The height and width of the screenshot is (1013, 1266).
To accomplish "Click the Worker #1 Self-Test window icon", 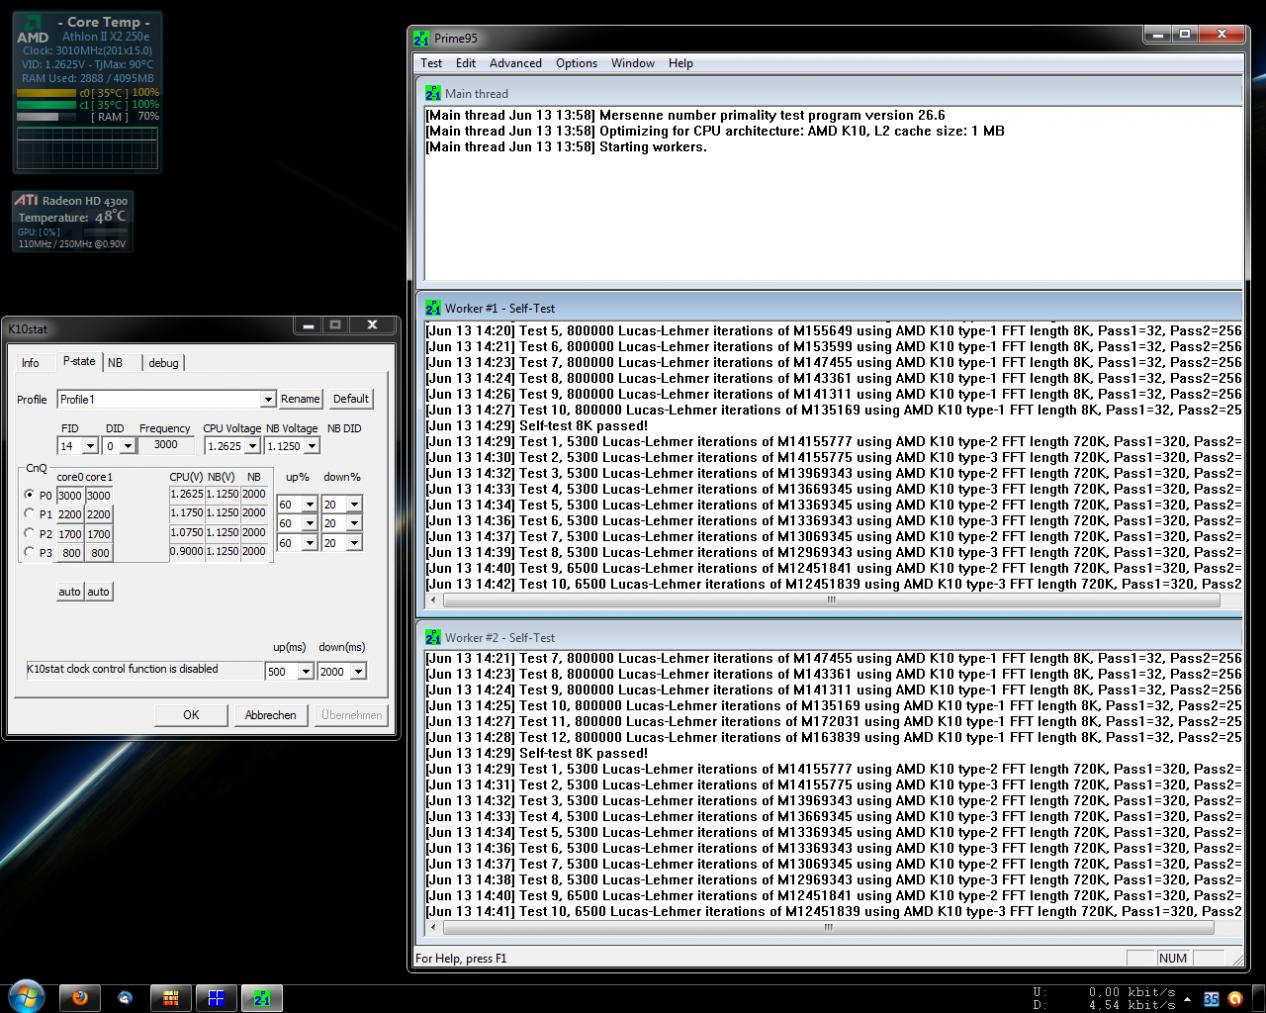I will pos(433,308).
